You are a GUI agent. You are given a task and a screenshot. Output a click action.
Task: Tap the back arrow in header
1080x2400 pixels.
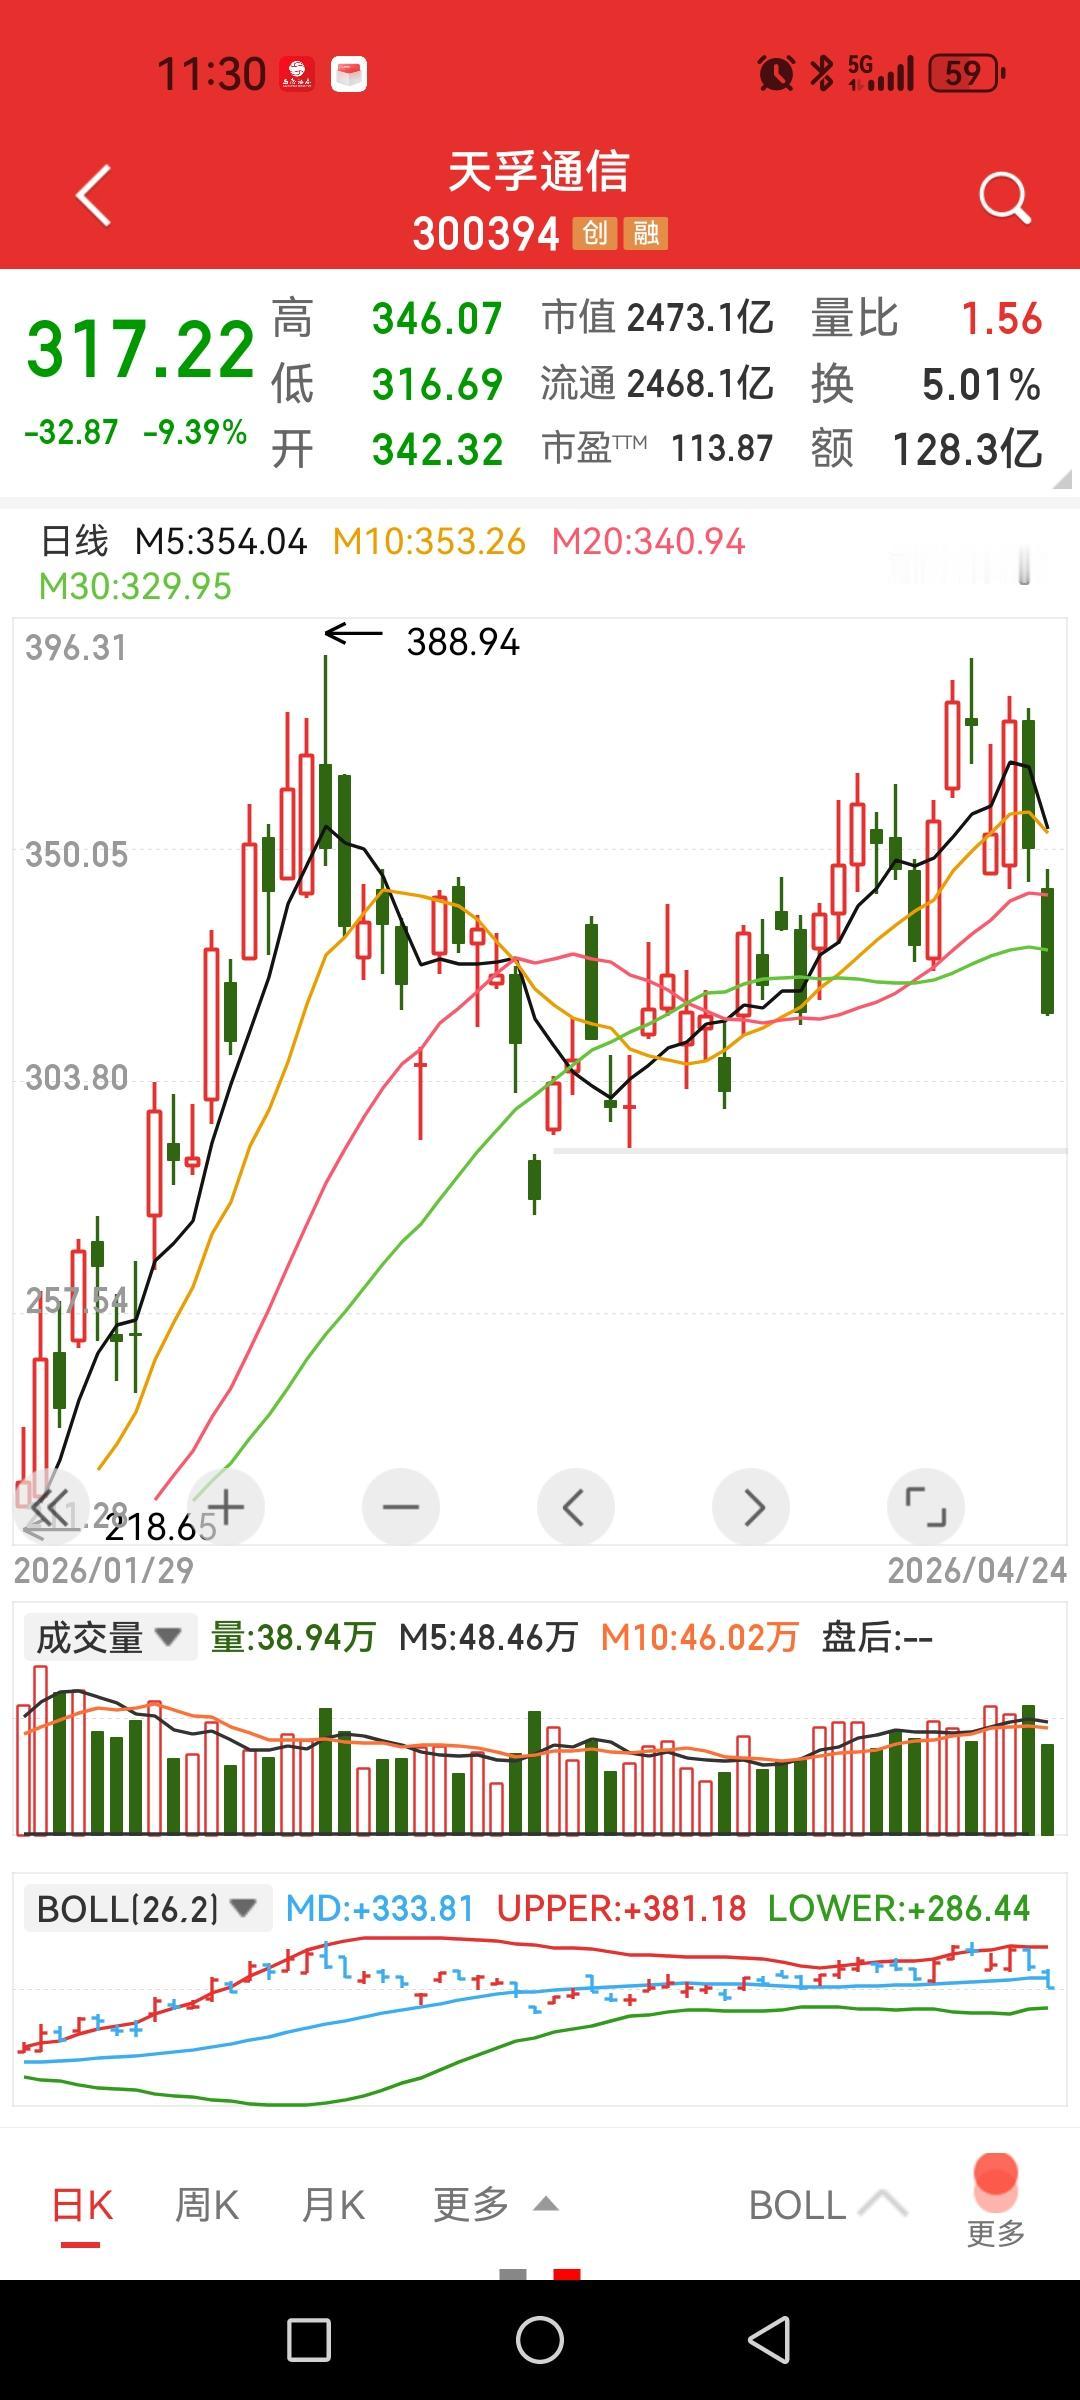pos(93,195)
